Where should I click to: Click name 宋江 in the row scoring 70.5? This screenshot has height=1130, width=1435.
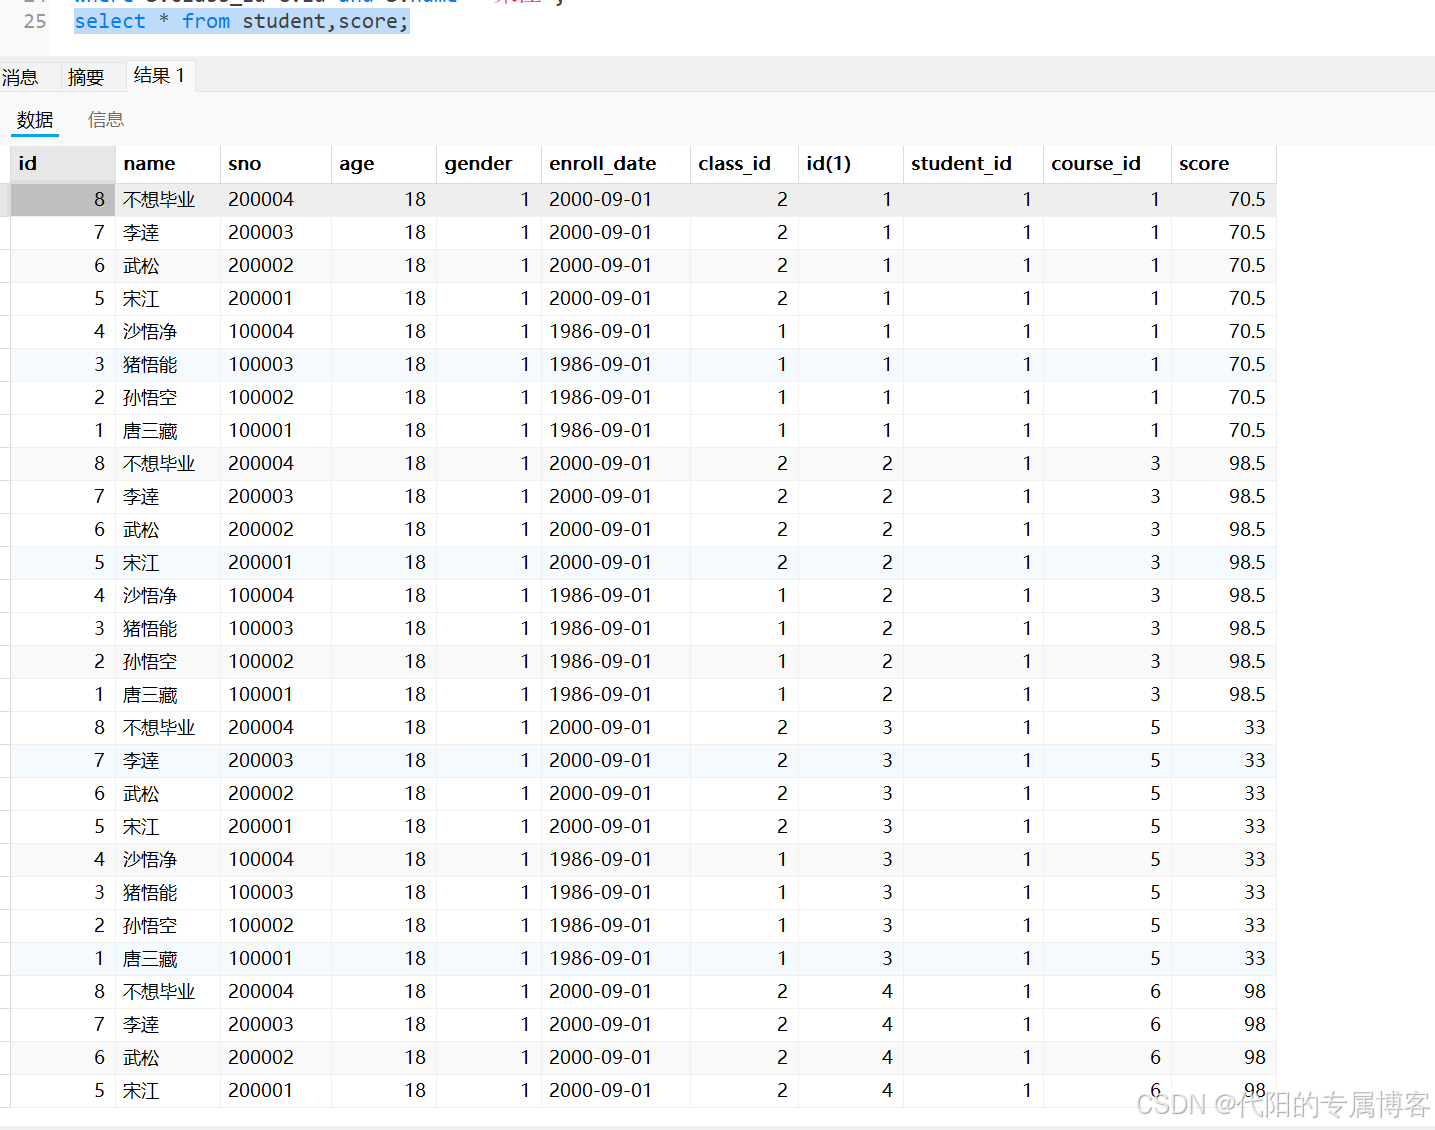[141, 299]
